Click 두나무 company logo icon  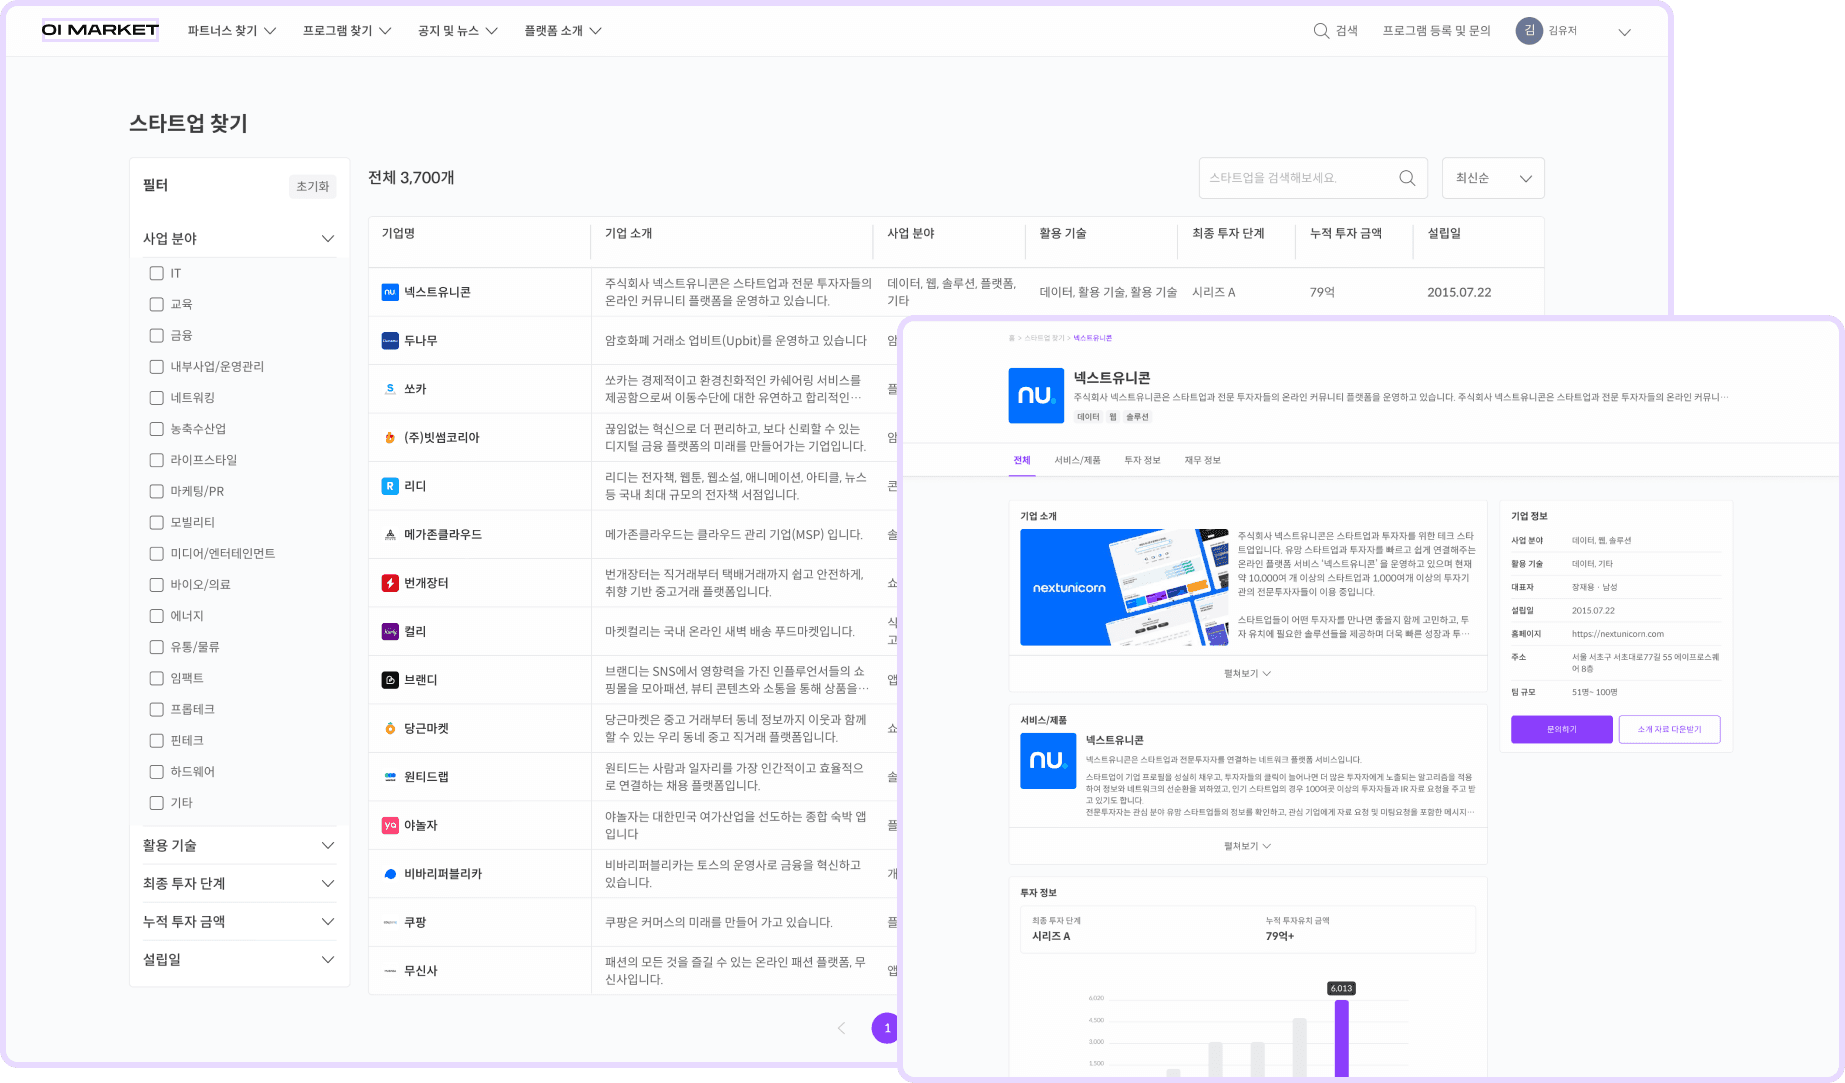pos(390,341)
